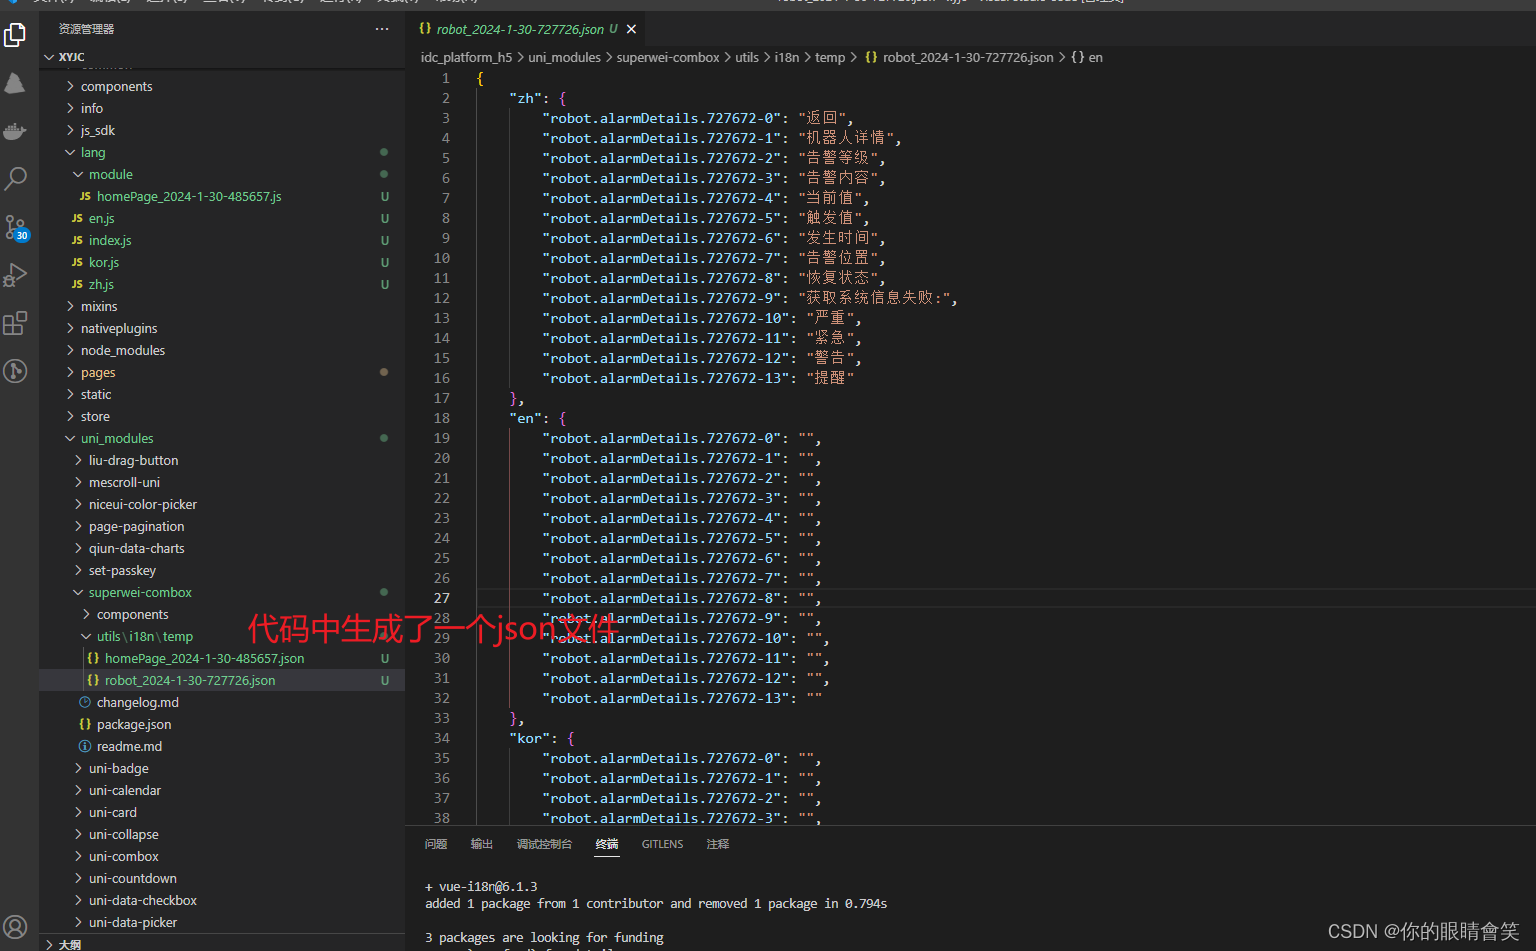Click the info icon beside readme.md

tap(85, 746)
